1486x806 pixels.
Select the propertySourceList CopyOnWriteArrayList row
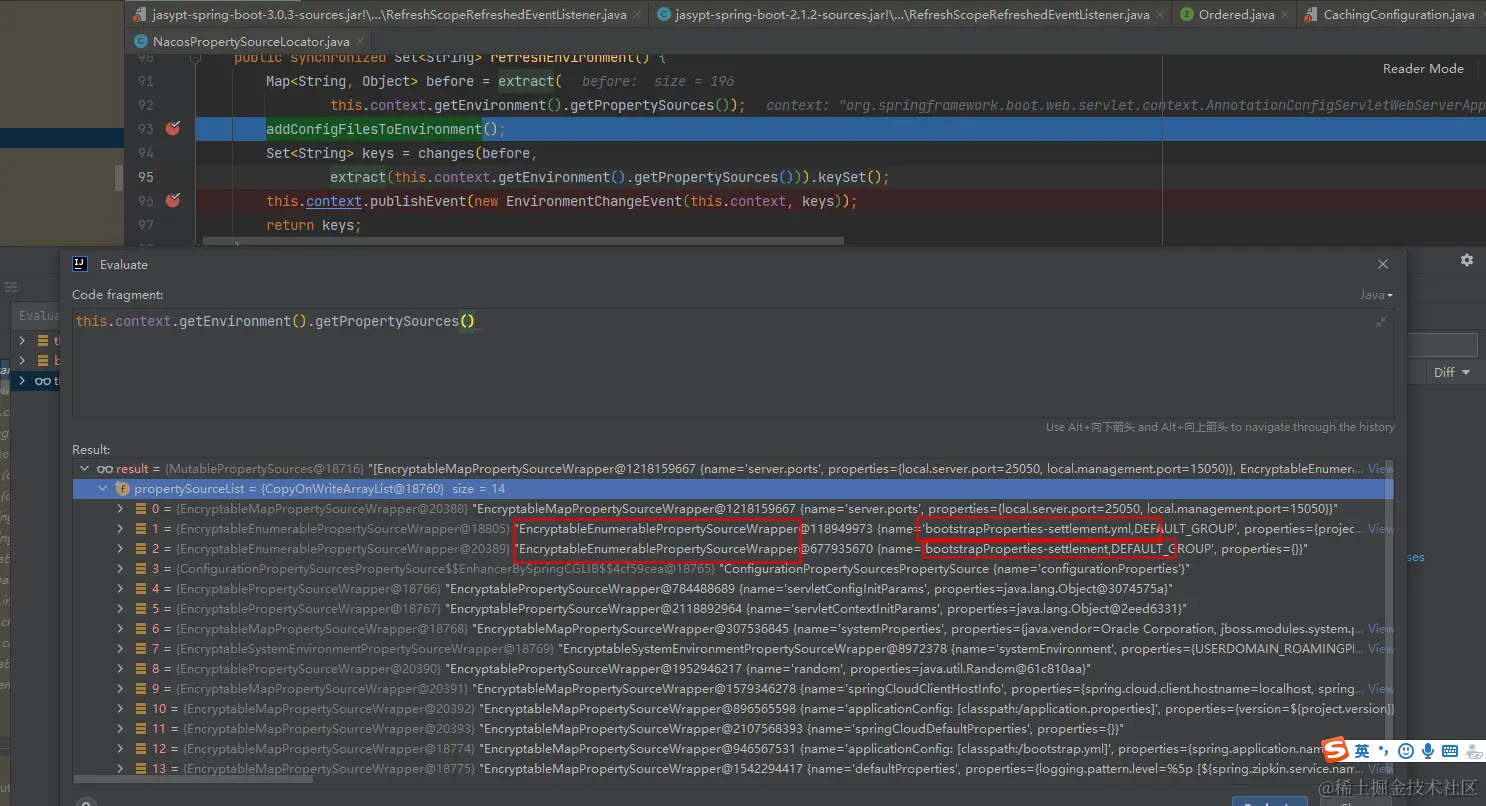(733, 489)
